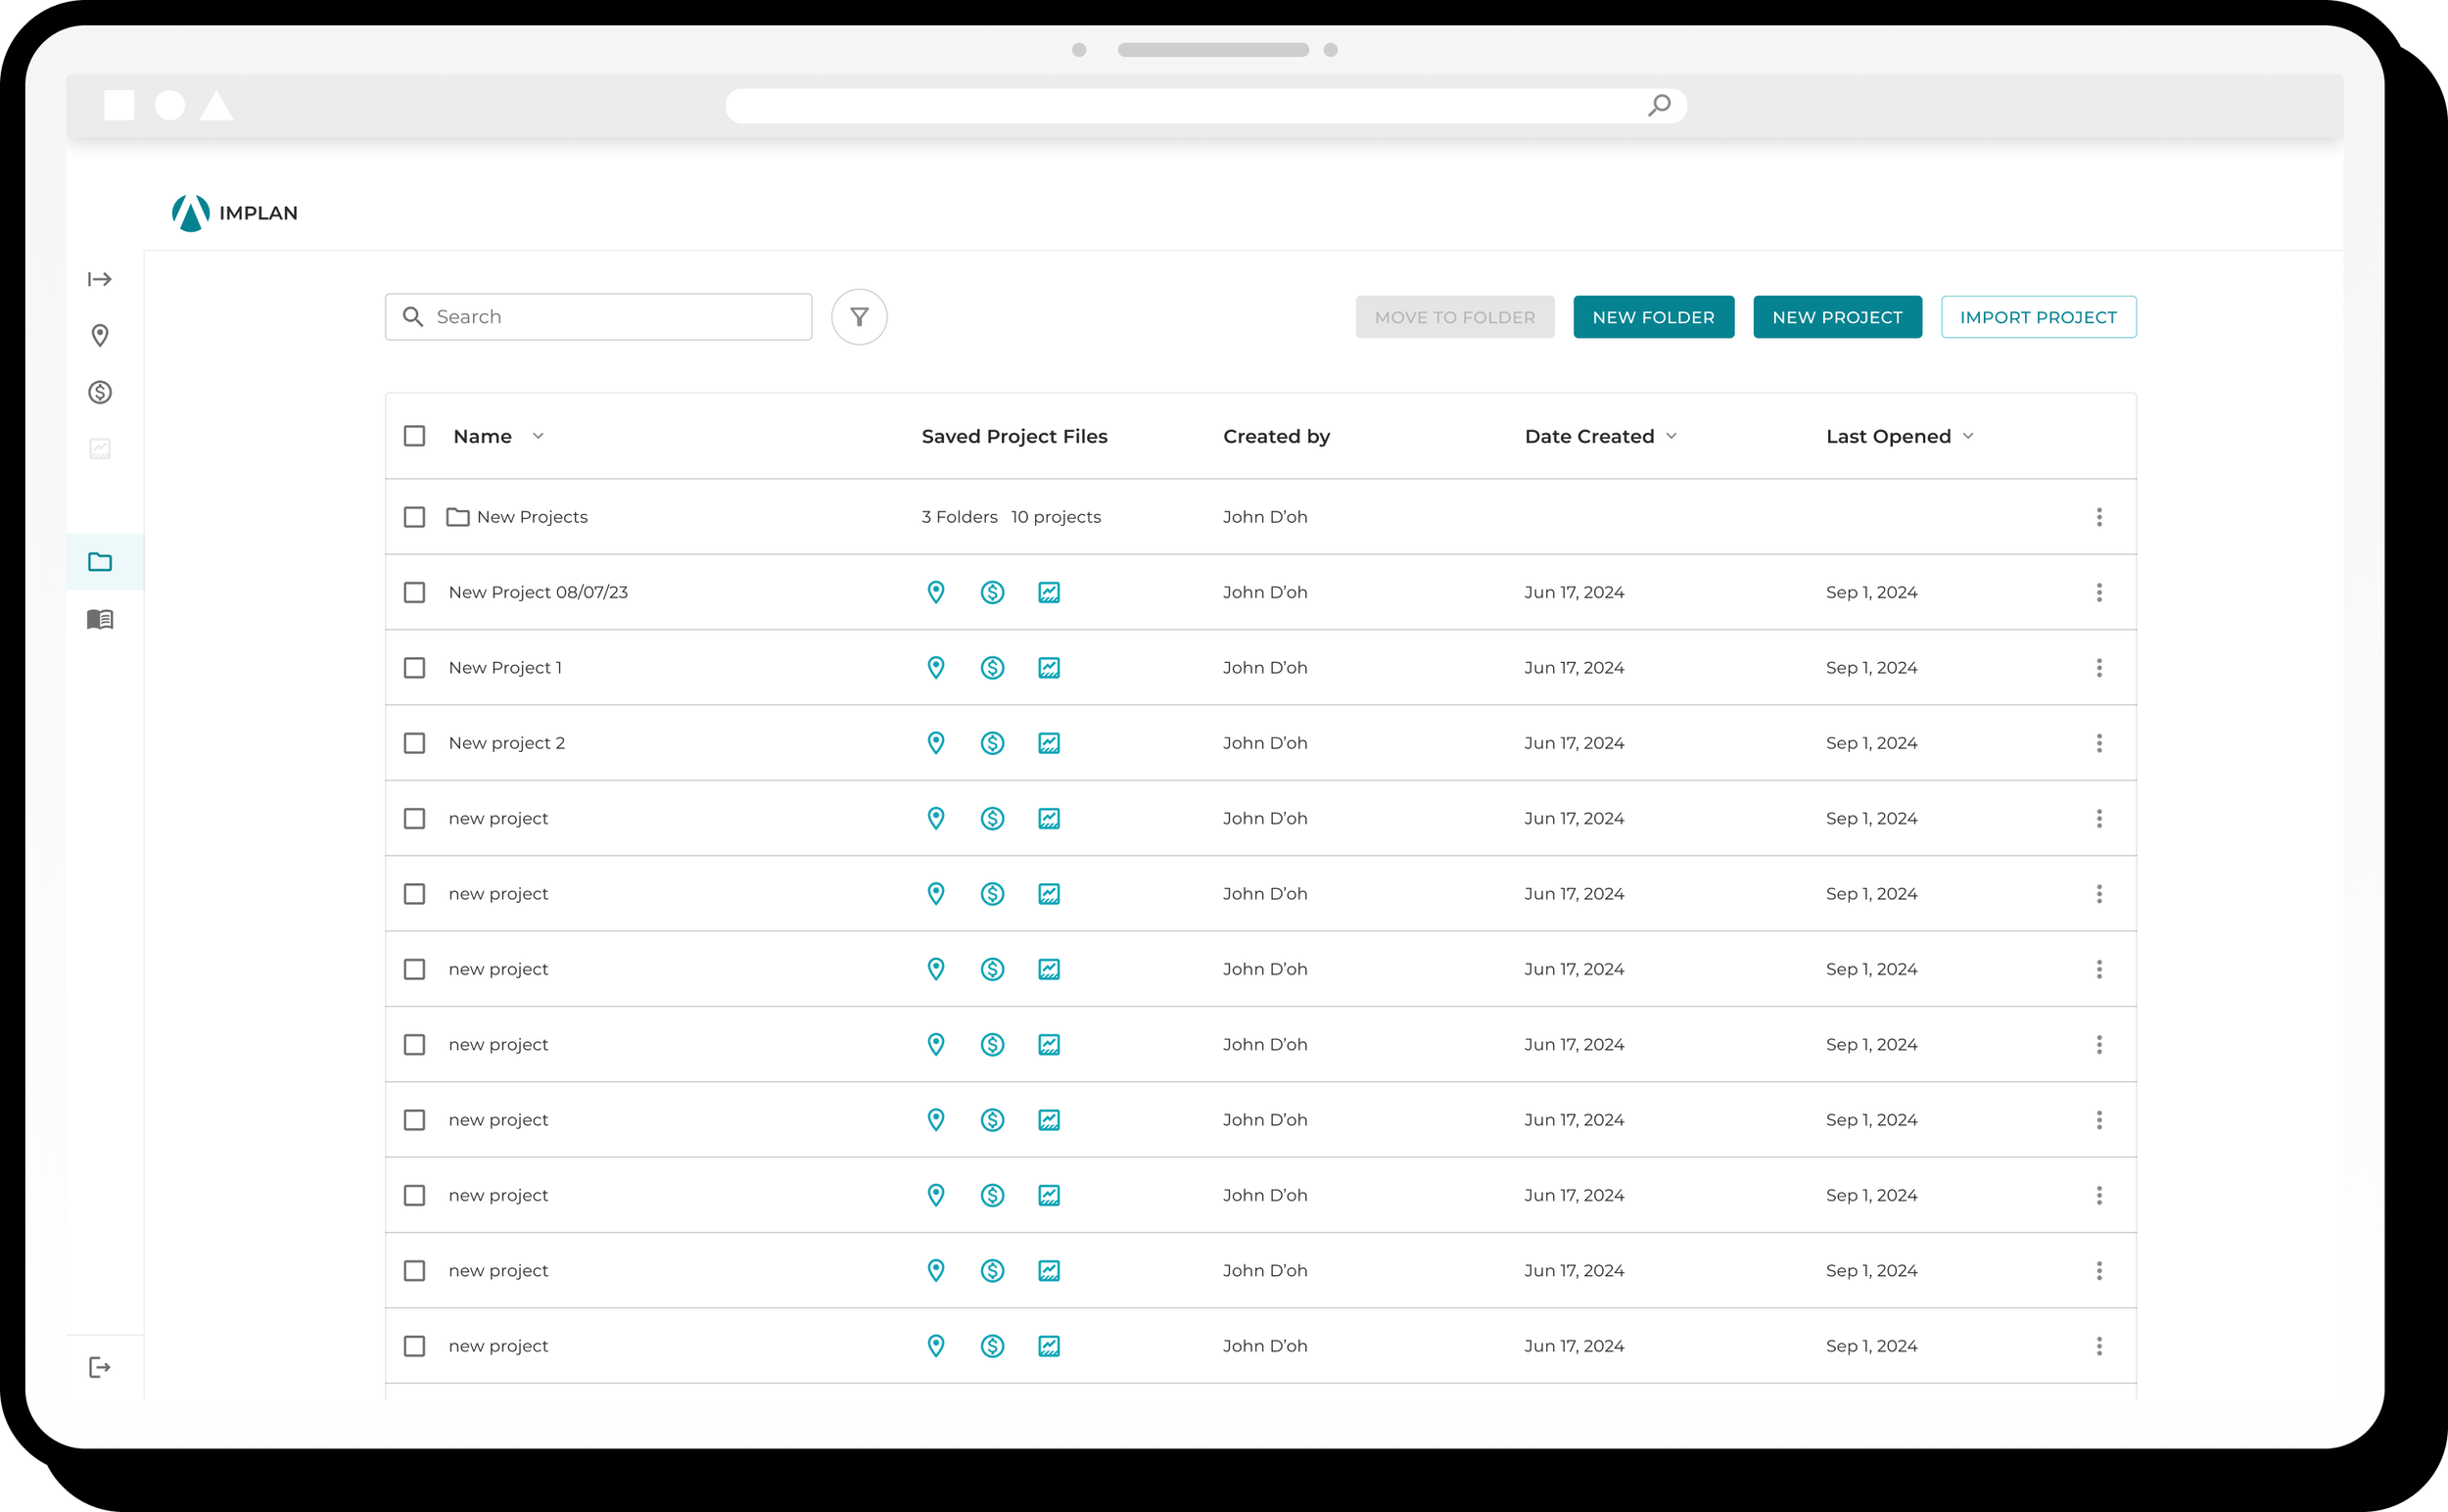Screen dimensions: 2448x1512
Task: Open Regions via sidebar location pin icon
Action: point(100,335)
